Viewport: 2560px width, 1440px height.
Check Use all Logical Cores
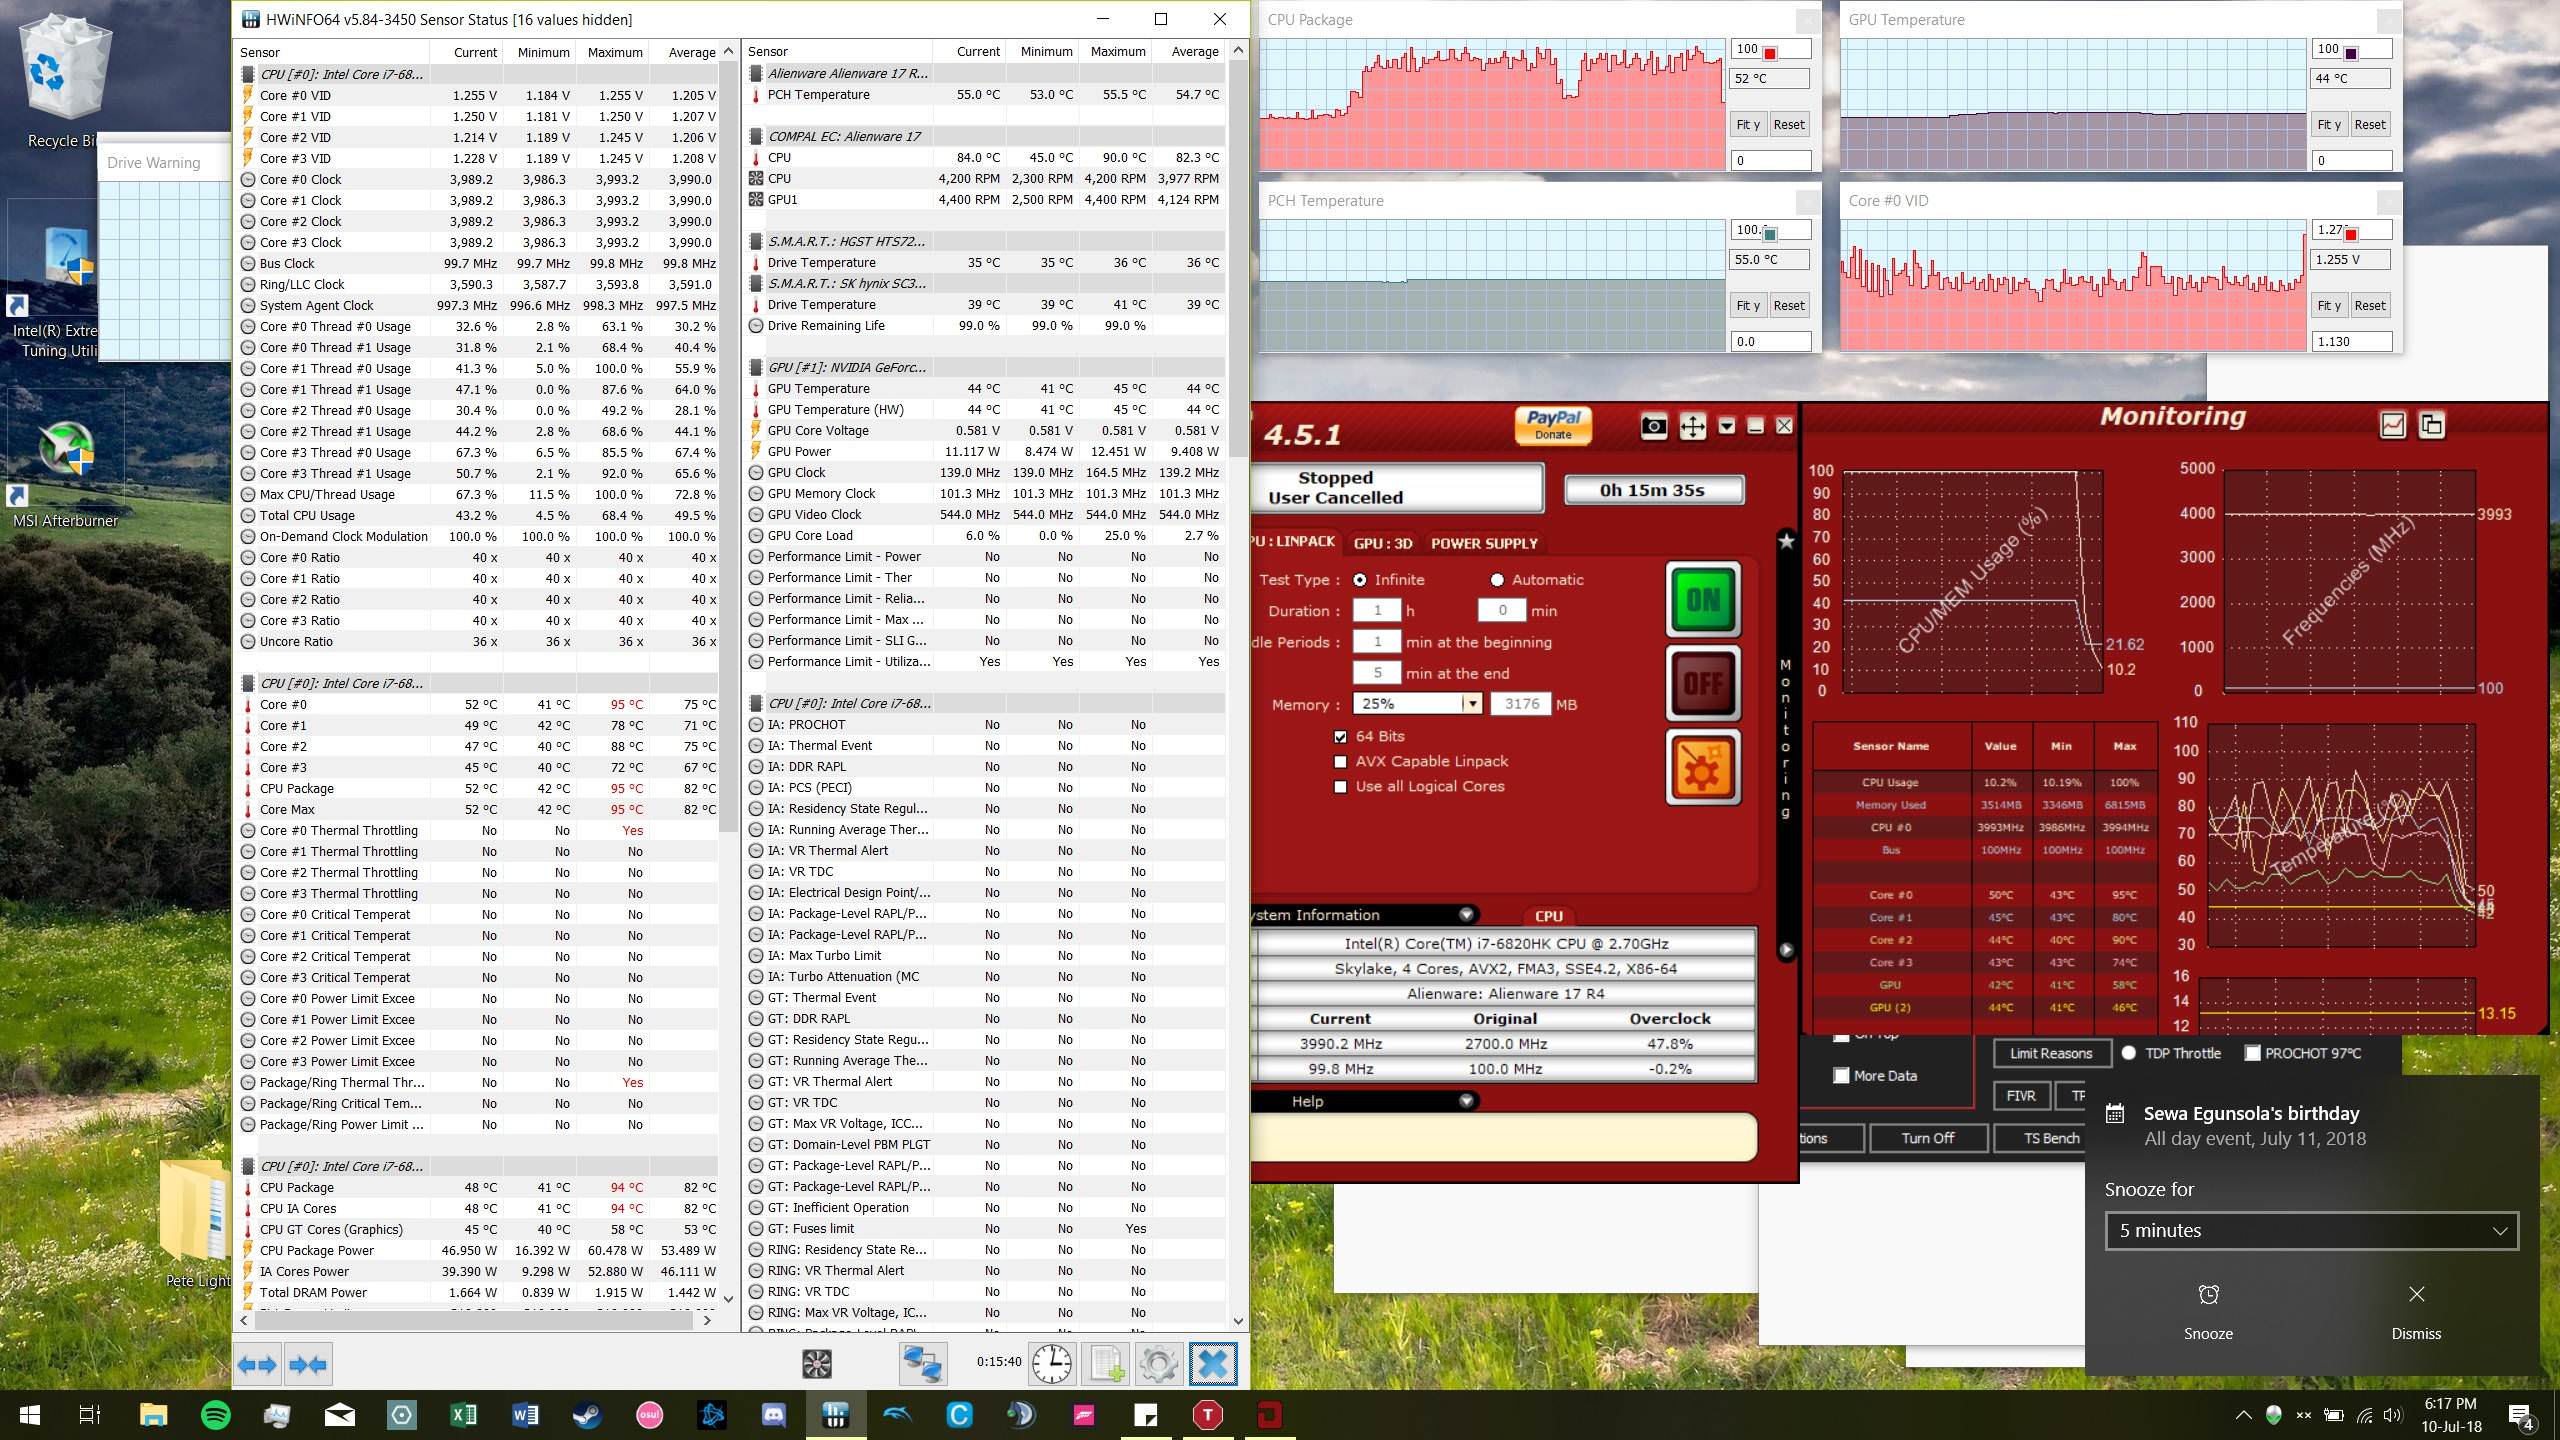(x=1340, y=787)
